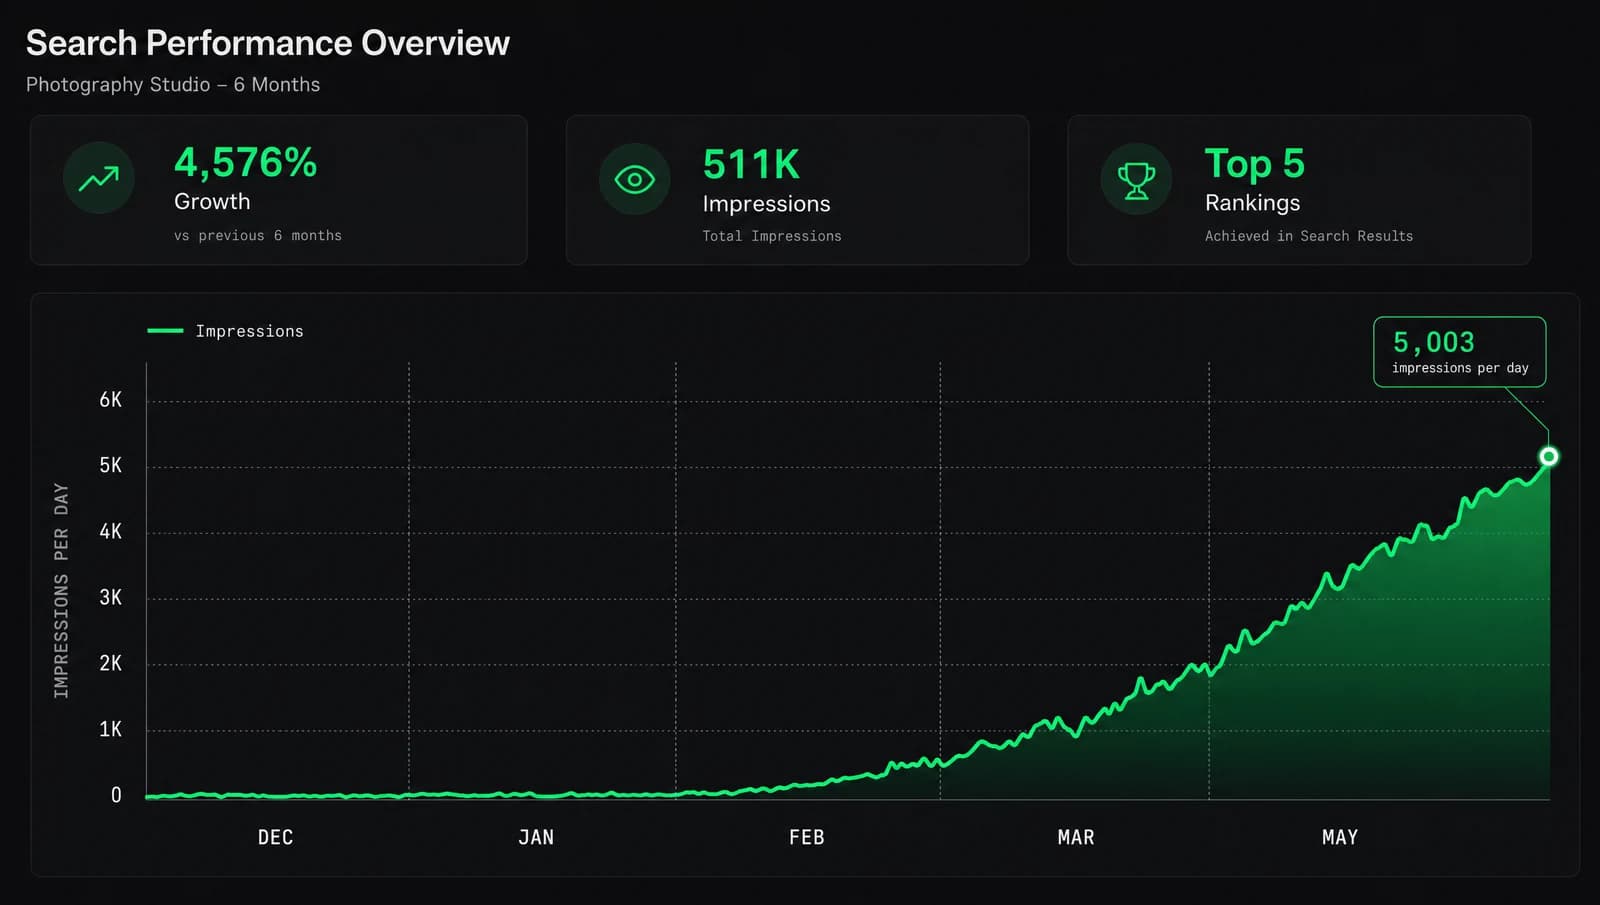The width and height of the screenshot is (1600, 905).
Task: Click the Rankings card label
Action: tap(1252, 203)
